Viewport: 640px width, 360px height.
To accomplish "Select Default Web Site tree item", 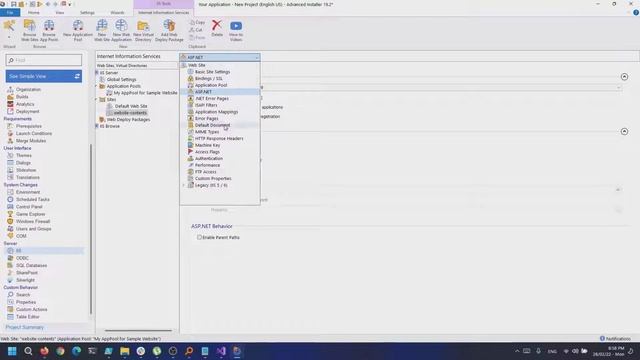I will 131,106.
